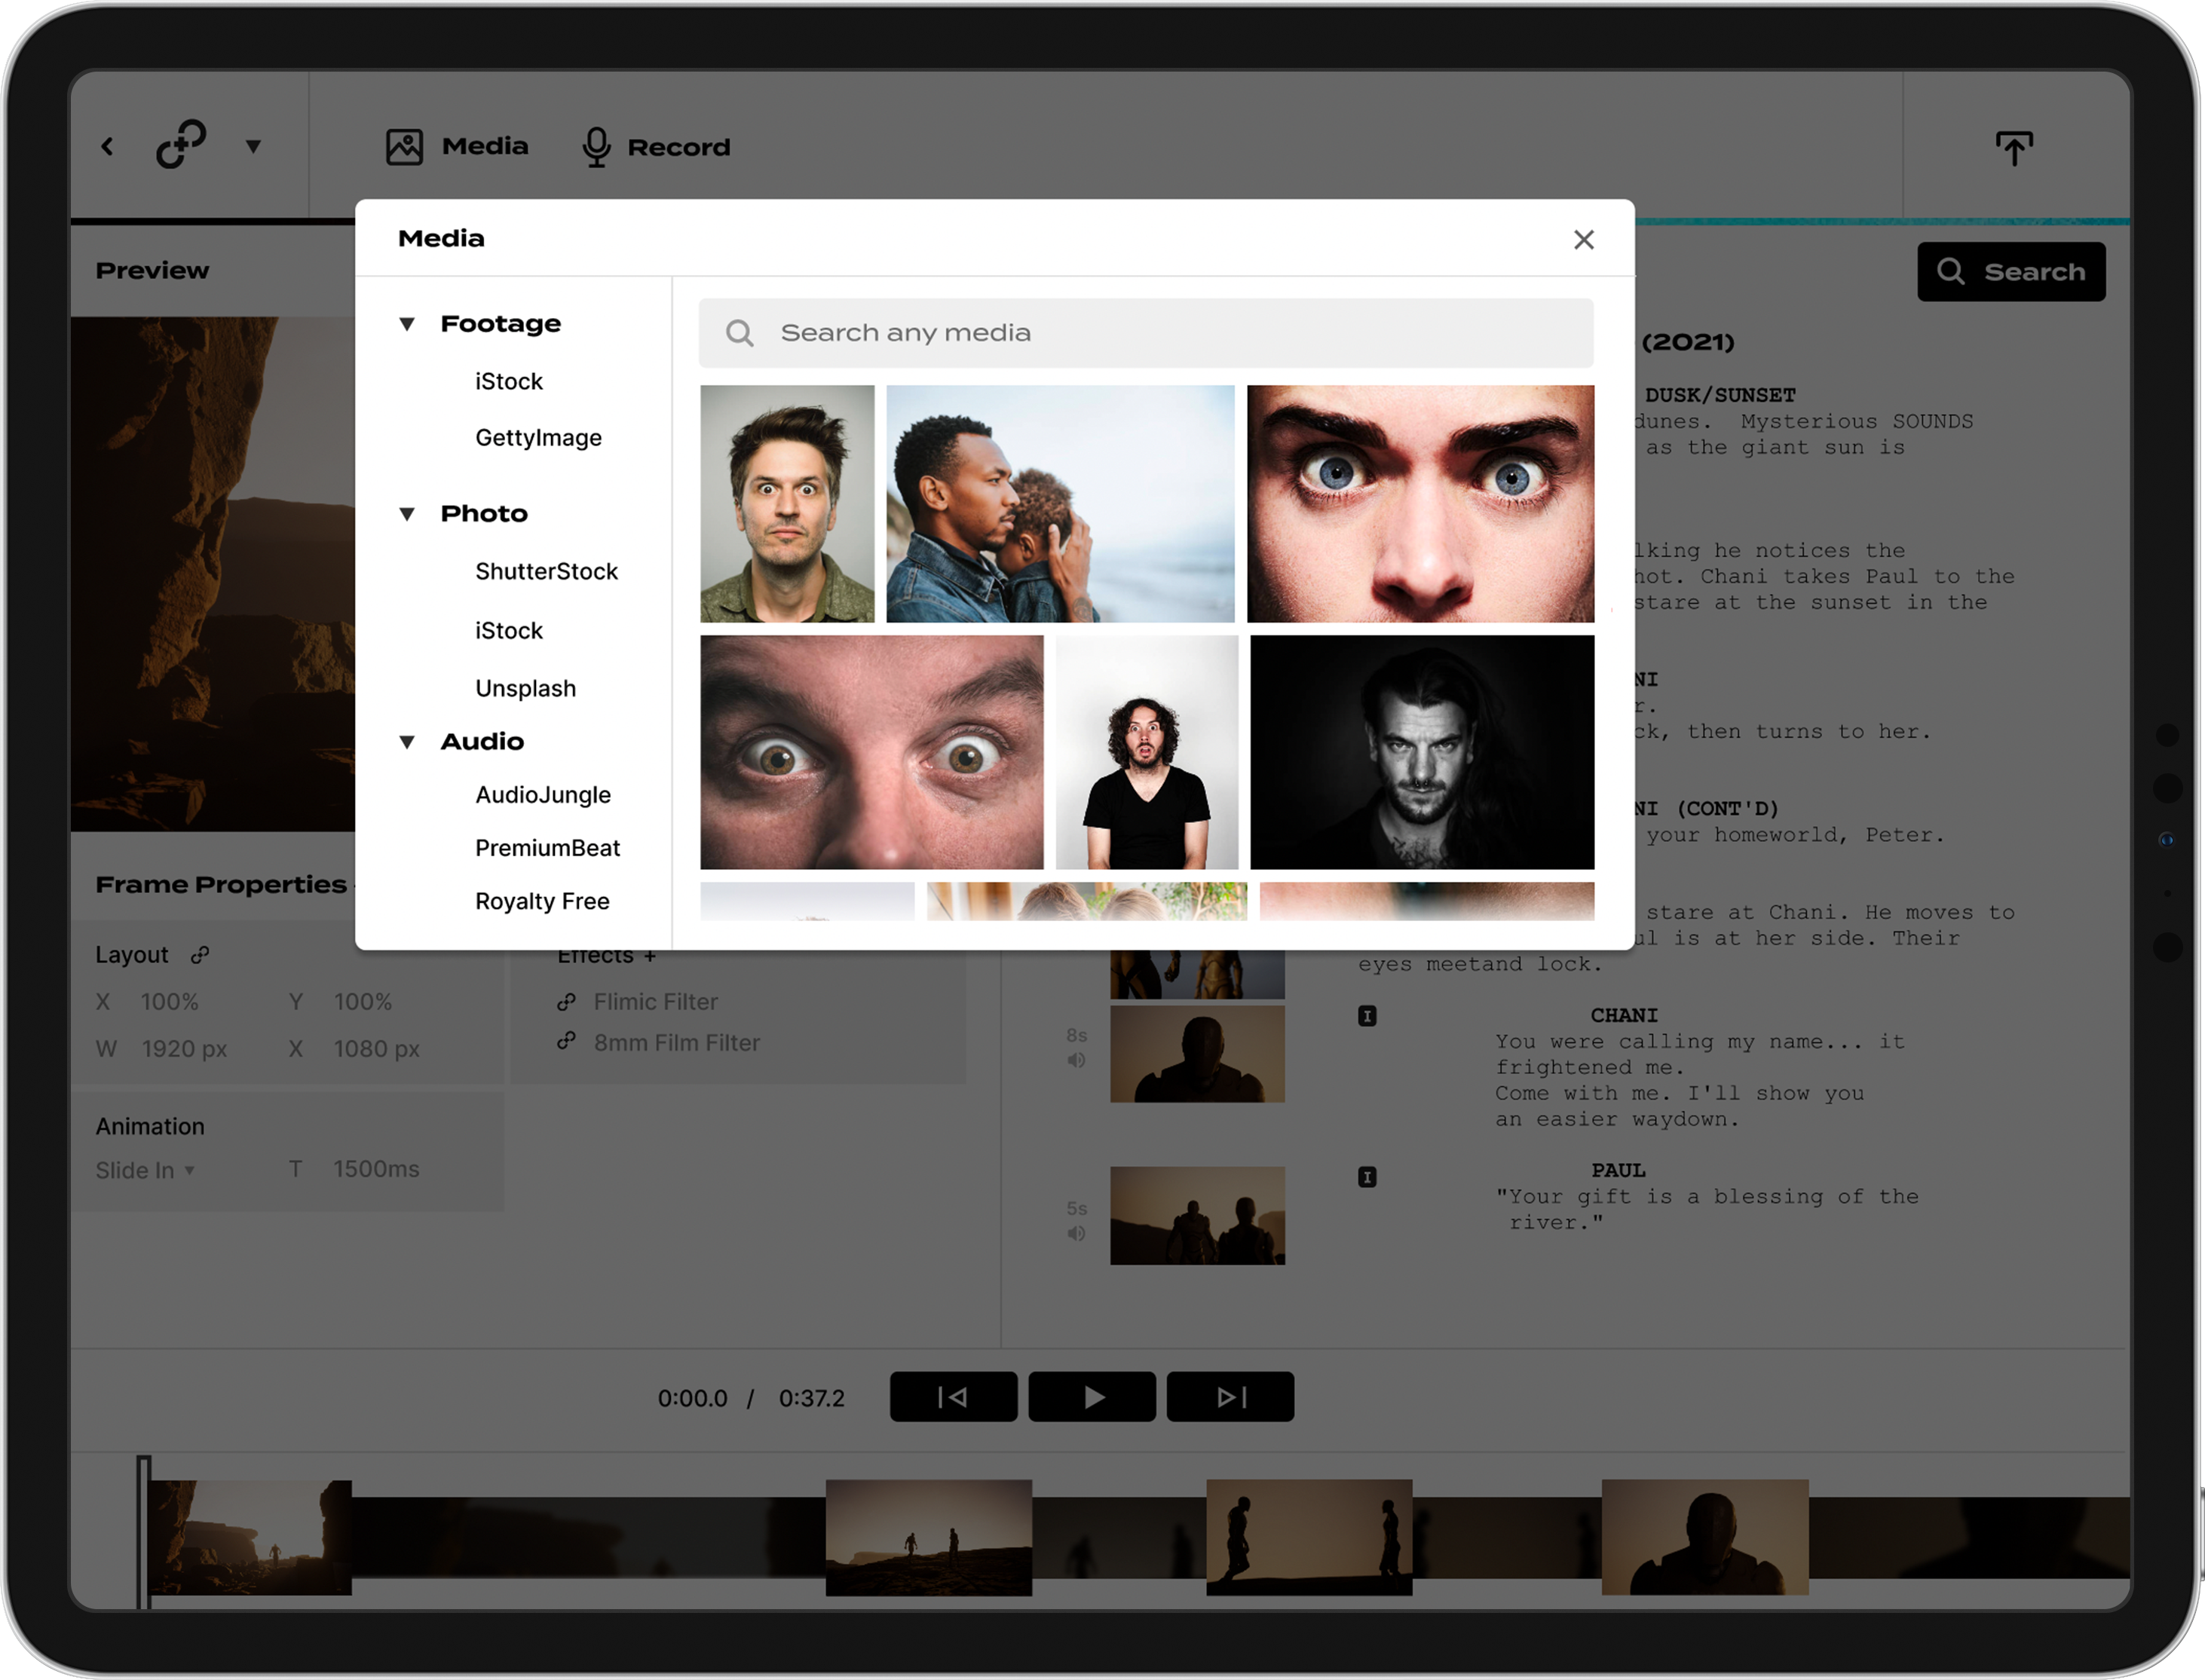Pick dark portrait of bearded man
The image size is (2205, 1680).
[1422, 752]
